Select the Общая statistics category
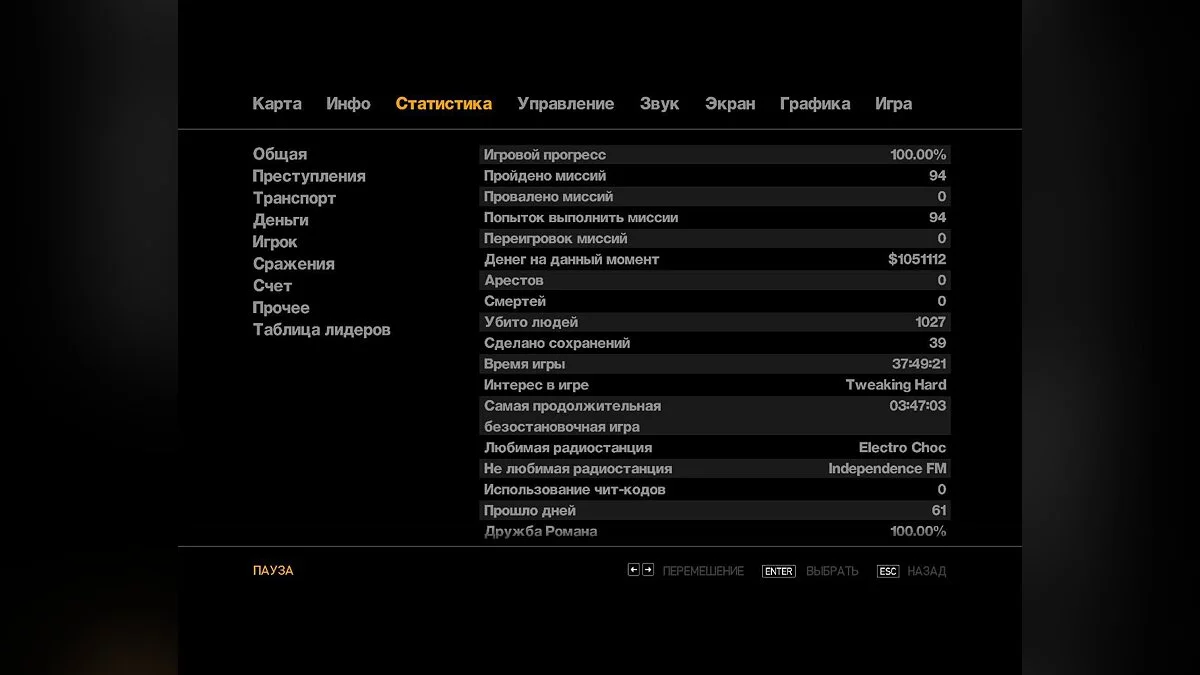Viewport: 1200px width, 675px height. point(280,153)
